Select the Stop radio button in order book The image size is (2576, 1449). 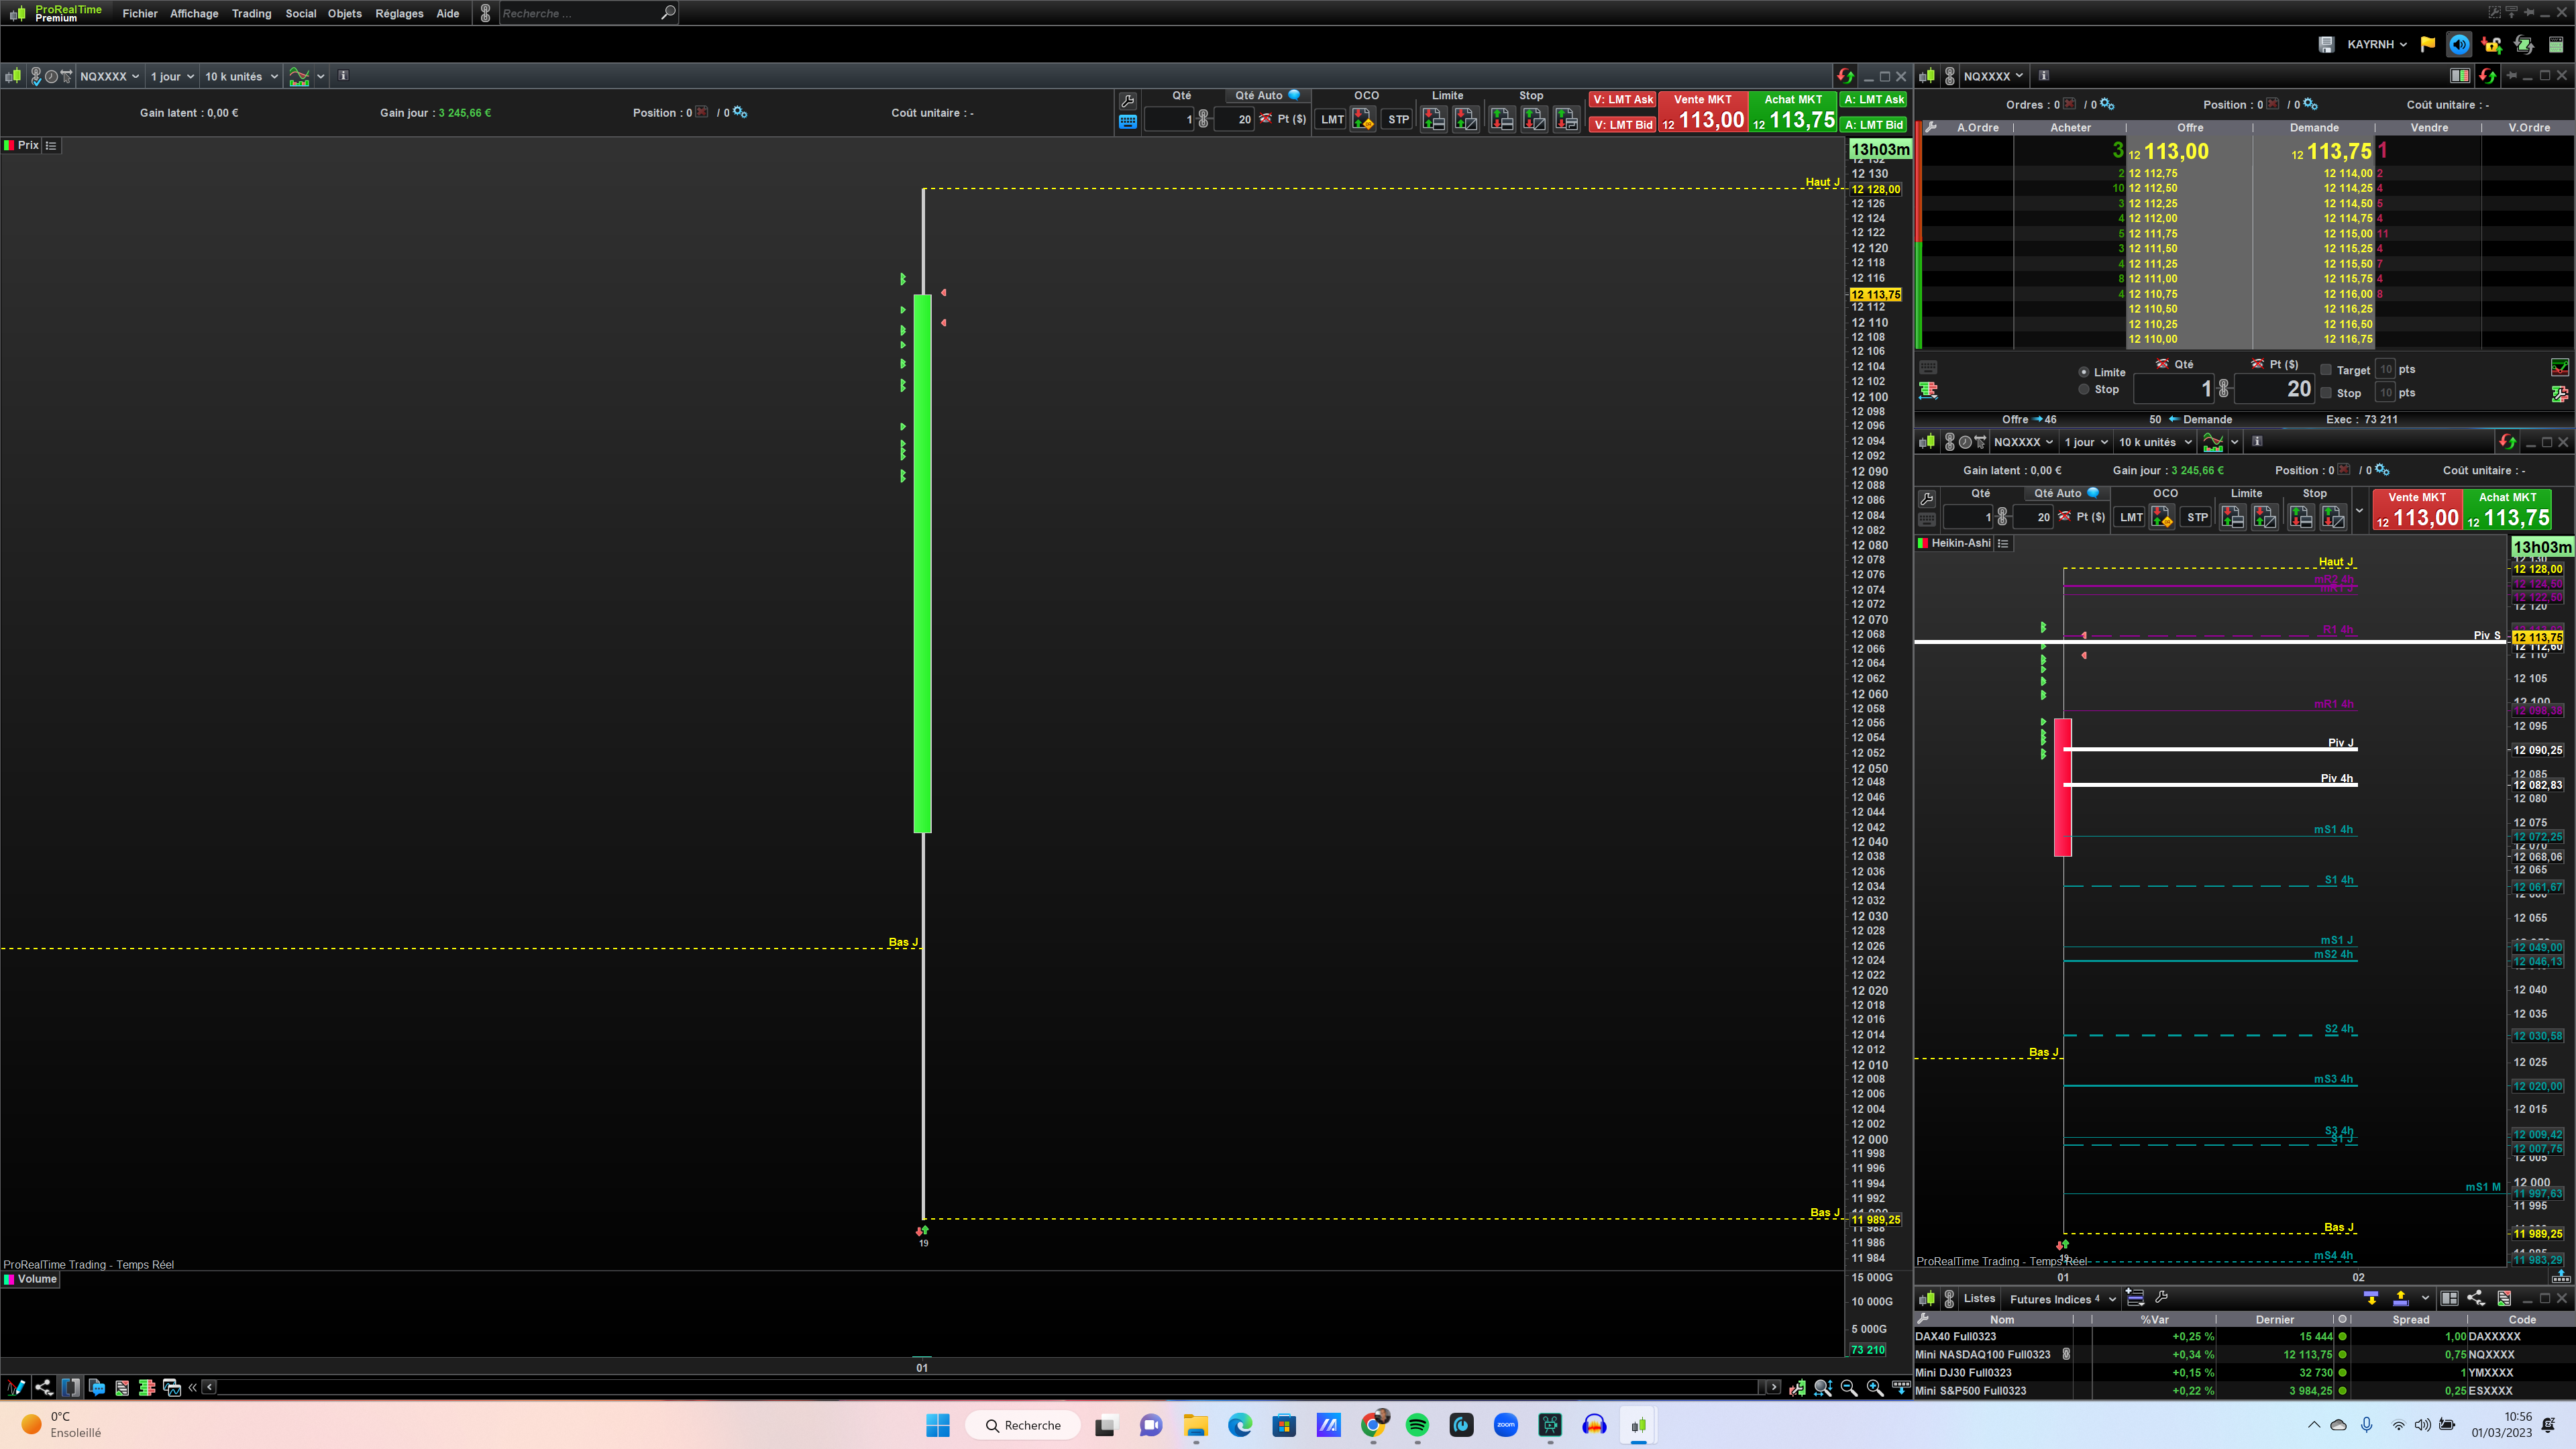click(2084, 389)
